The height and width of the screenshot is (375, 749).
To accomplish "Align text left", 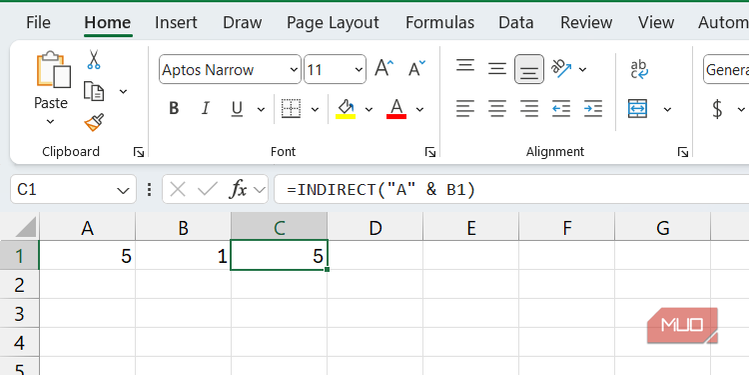I will (465, 109).
